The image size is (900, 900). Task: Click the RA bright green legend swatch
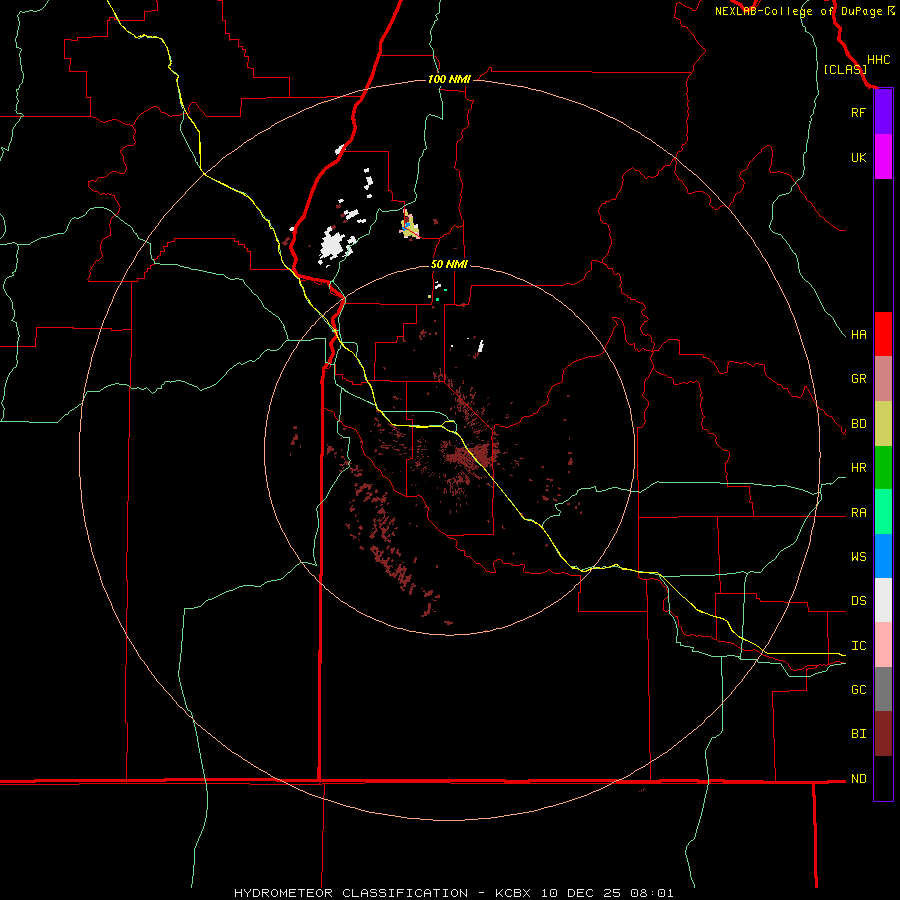(x=883, y=512)
